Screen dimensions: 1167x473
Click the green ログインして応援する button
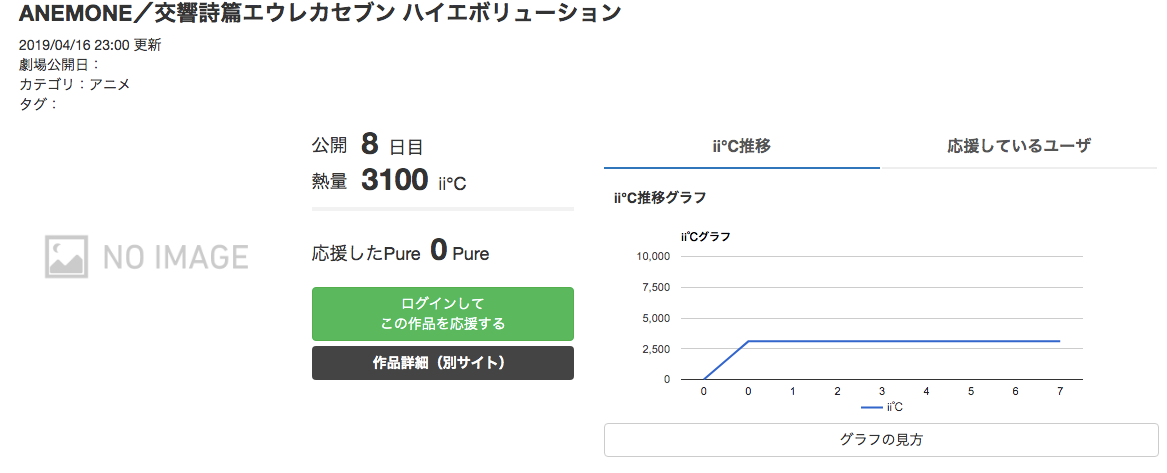click(443, 314)
